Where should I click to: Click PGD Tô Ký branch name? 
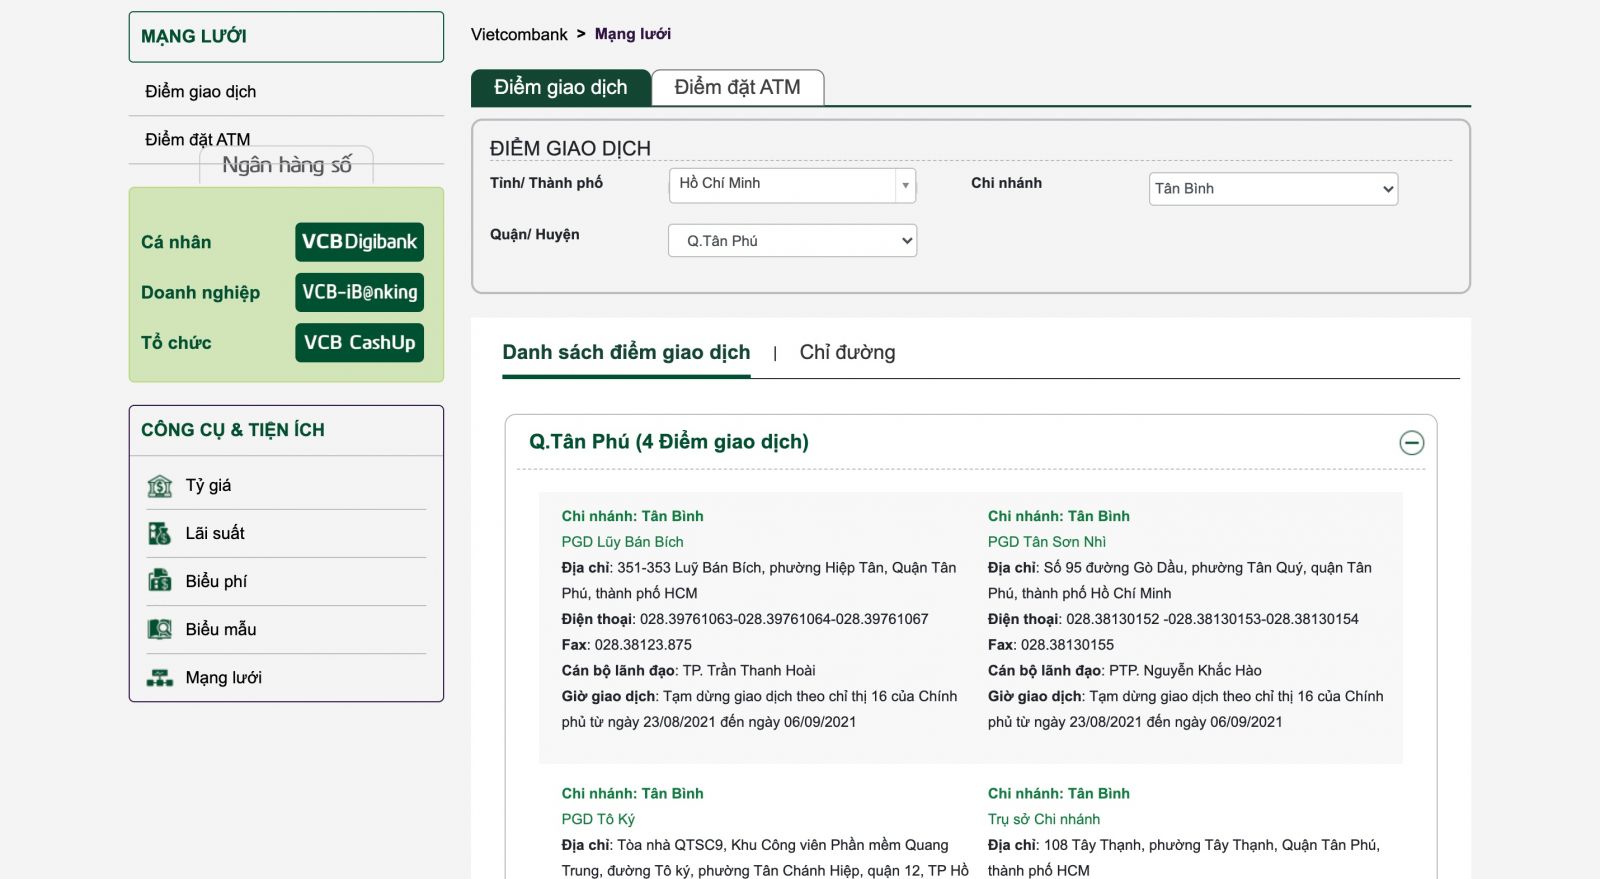[x=598, y=819]
